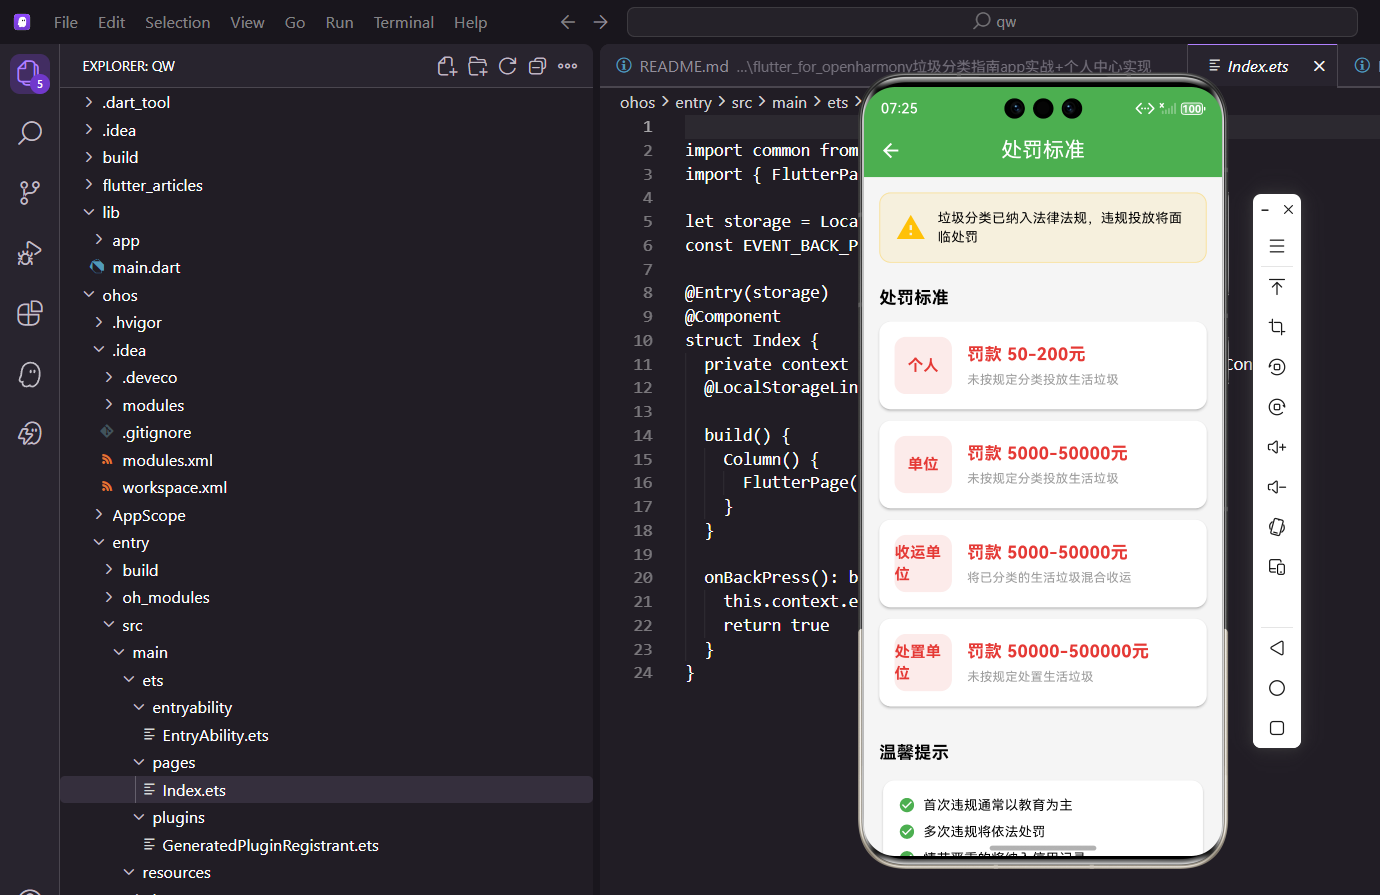Go forward with the navigation arrow

coord(600,22)
